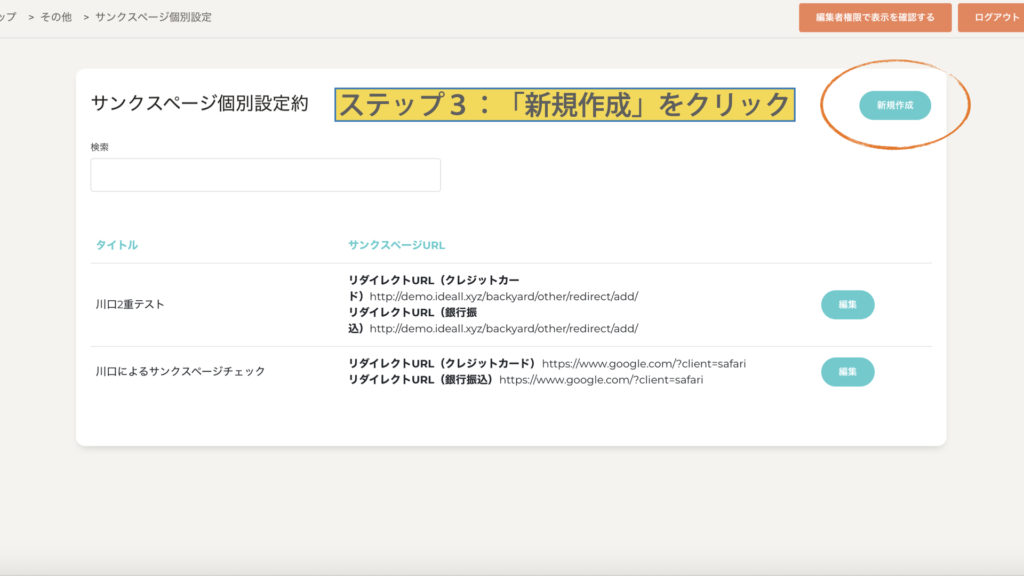1024x576 pixels.
Task: Click the タイトル column header
Action: click(x=116, y=245)
